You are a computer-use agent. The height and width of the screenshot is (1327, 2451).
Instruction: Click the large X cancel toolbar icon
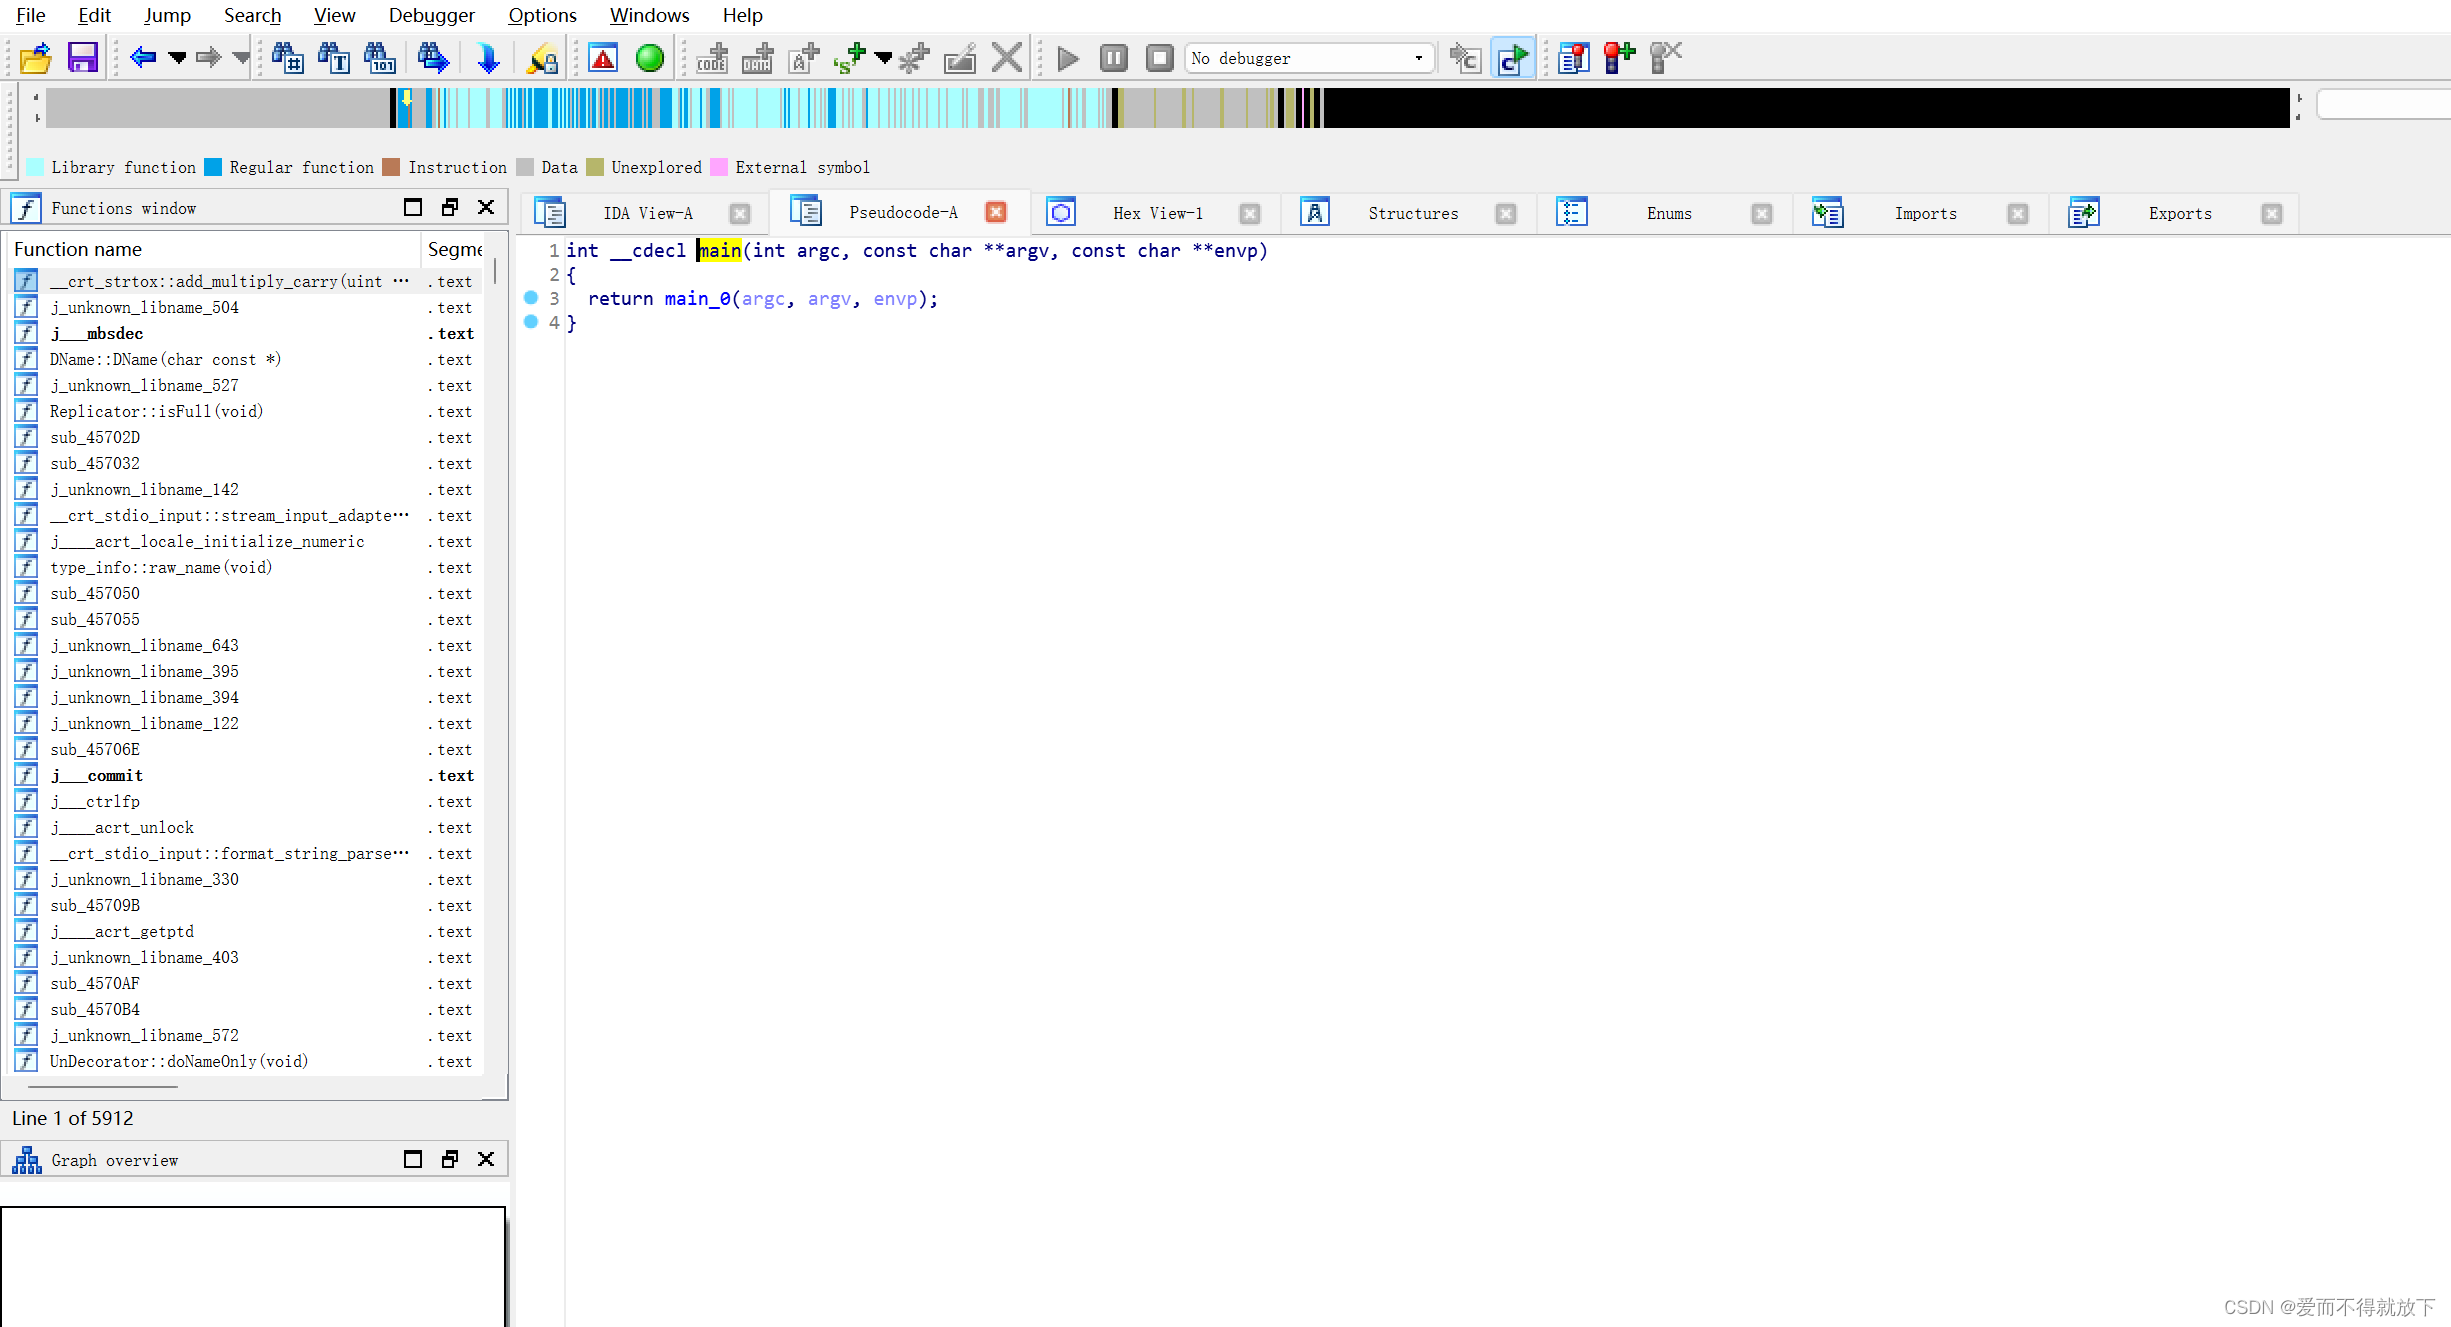point(1007,58)
